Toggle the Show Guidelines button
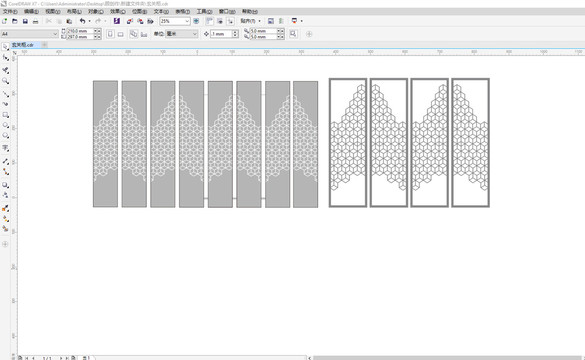This screenshot has height=360, width=585. (231, 21)
